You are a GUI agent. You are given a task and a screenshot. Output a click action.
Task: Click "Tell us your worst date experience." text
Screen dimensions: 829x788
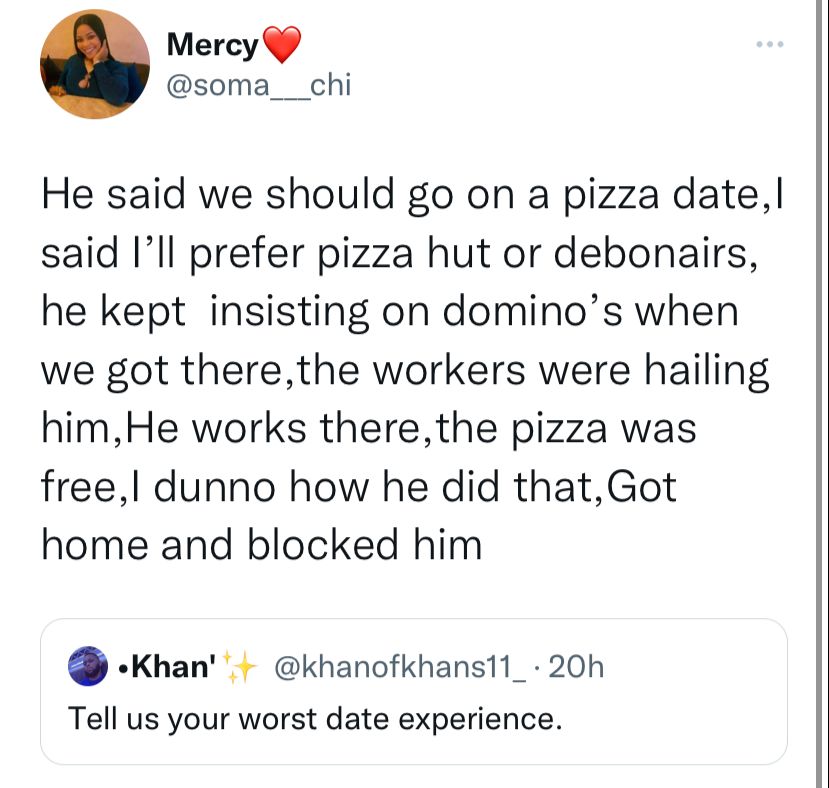coord(315,719)
